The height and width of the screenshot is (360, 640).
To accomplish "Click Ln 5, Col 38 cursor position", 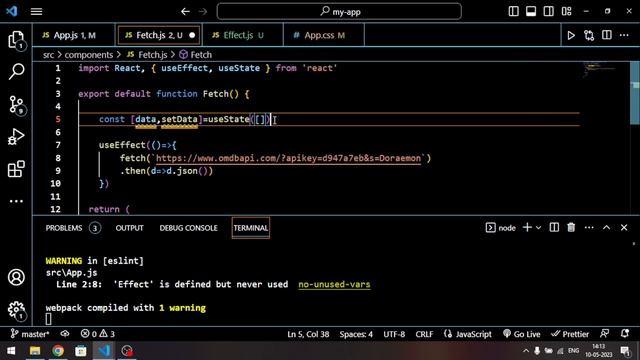I will click(308, 334).
